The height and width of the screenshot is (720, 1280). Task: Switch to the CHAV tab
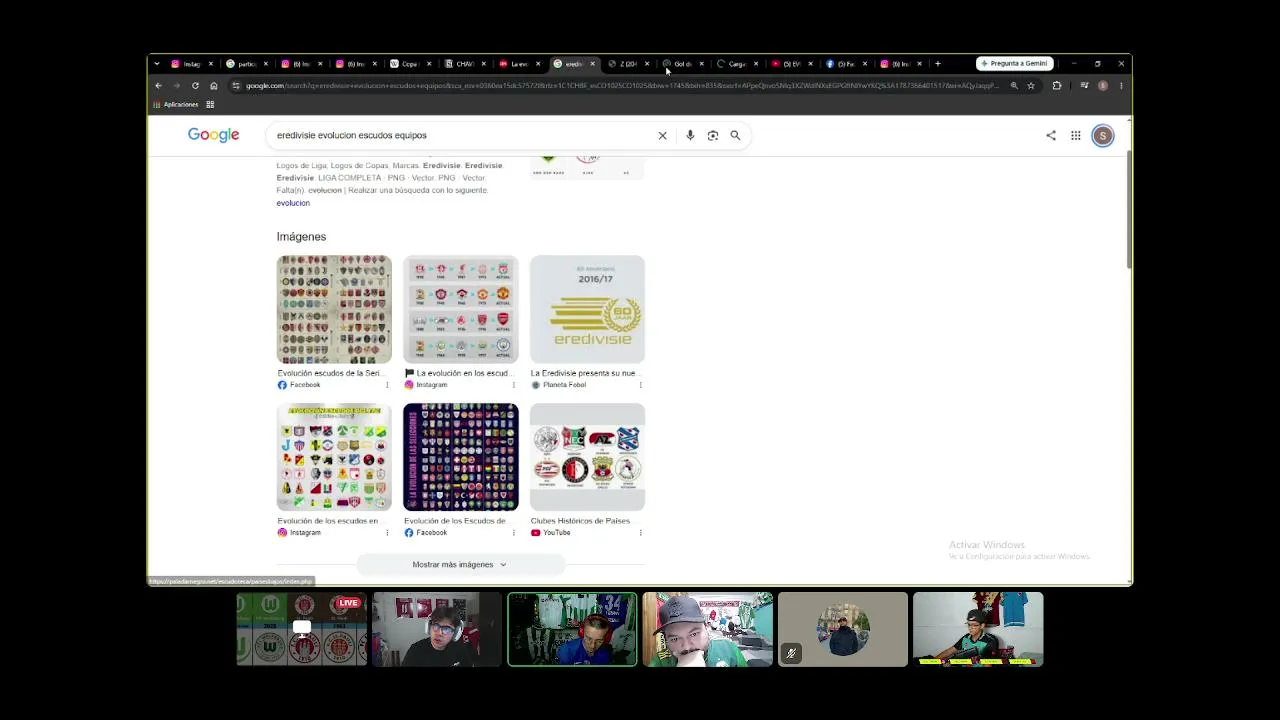coord(465,64)
